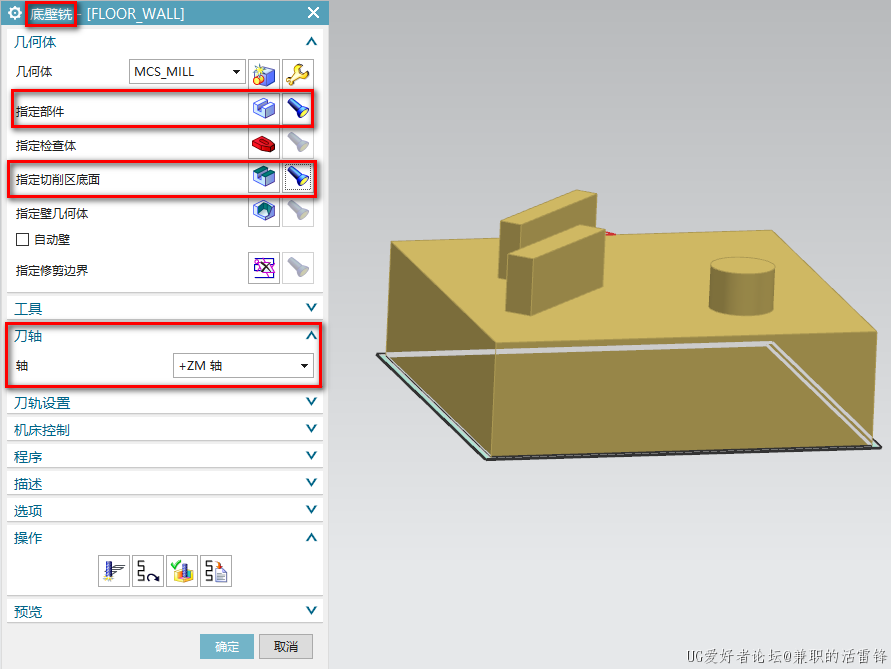Enable the 自动壁 checkbox

22,240
